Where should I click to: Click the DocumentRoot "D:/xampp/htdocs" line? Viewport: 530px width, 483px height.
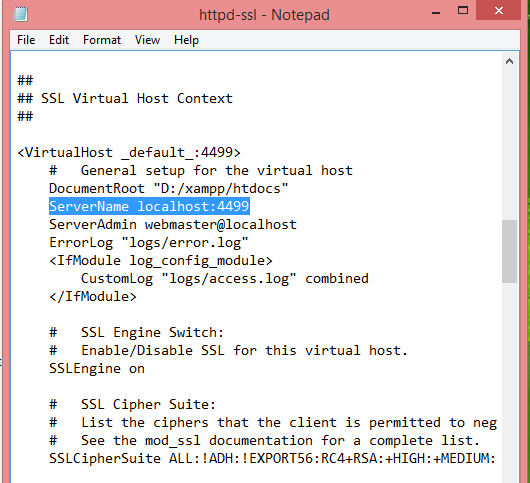[x=168, y=188]
